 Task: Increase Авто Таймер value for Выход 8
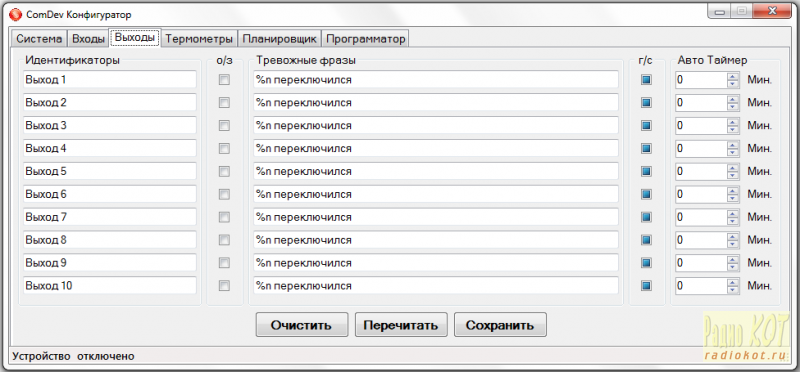(x=733, y=237)
